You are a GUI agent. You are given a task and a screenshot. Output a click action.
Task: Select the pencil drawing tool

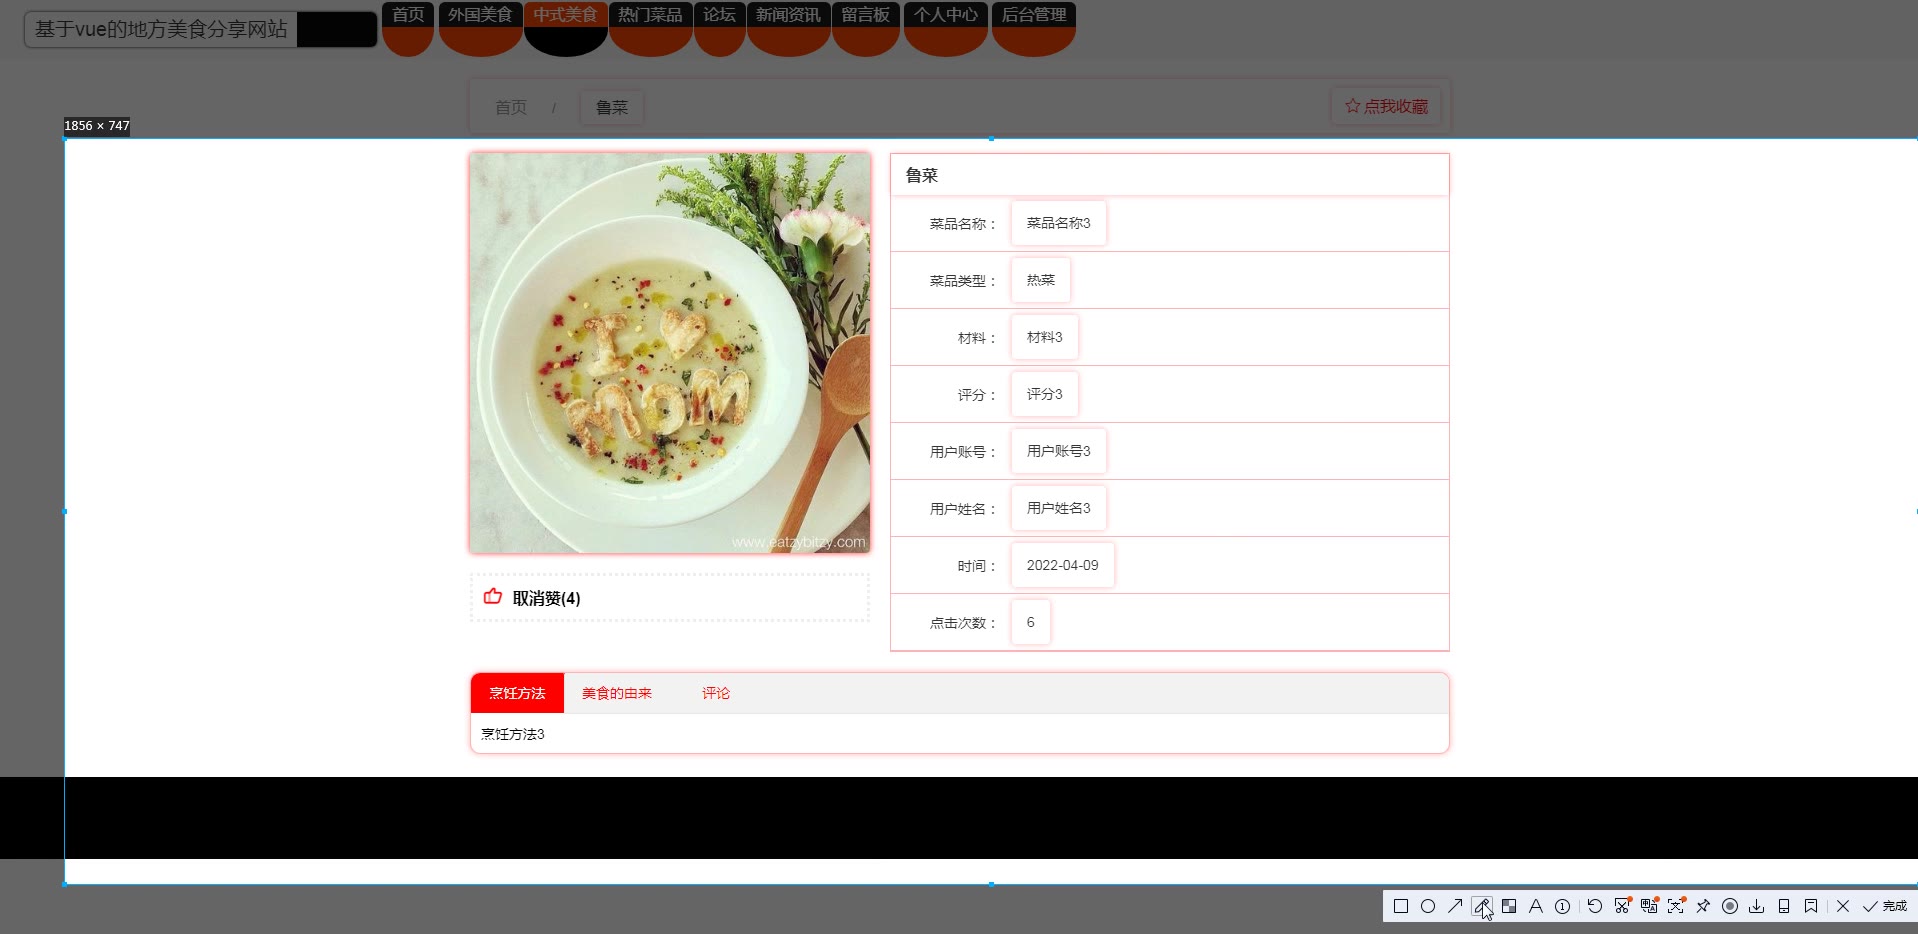[x=1482, y=906]
